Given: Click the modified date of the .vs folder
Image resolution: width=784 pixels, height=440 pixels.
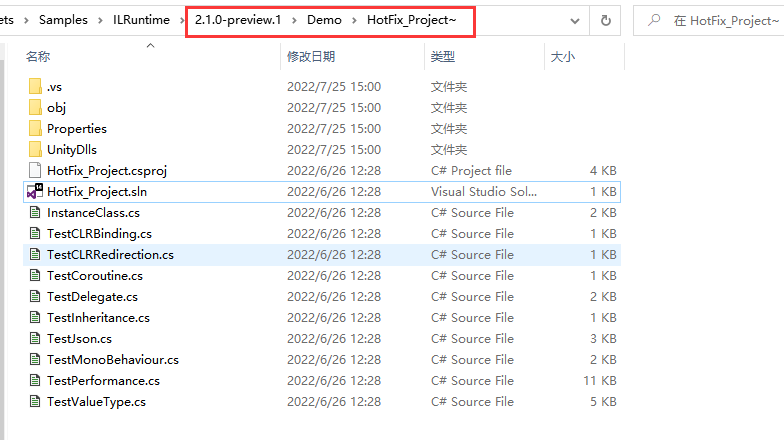Looking at the screenshot, I should coord(334,87).
